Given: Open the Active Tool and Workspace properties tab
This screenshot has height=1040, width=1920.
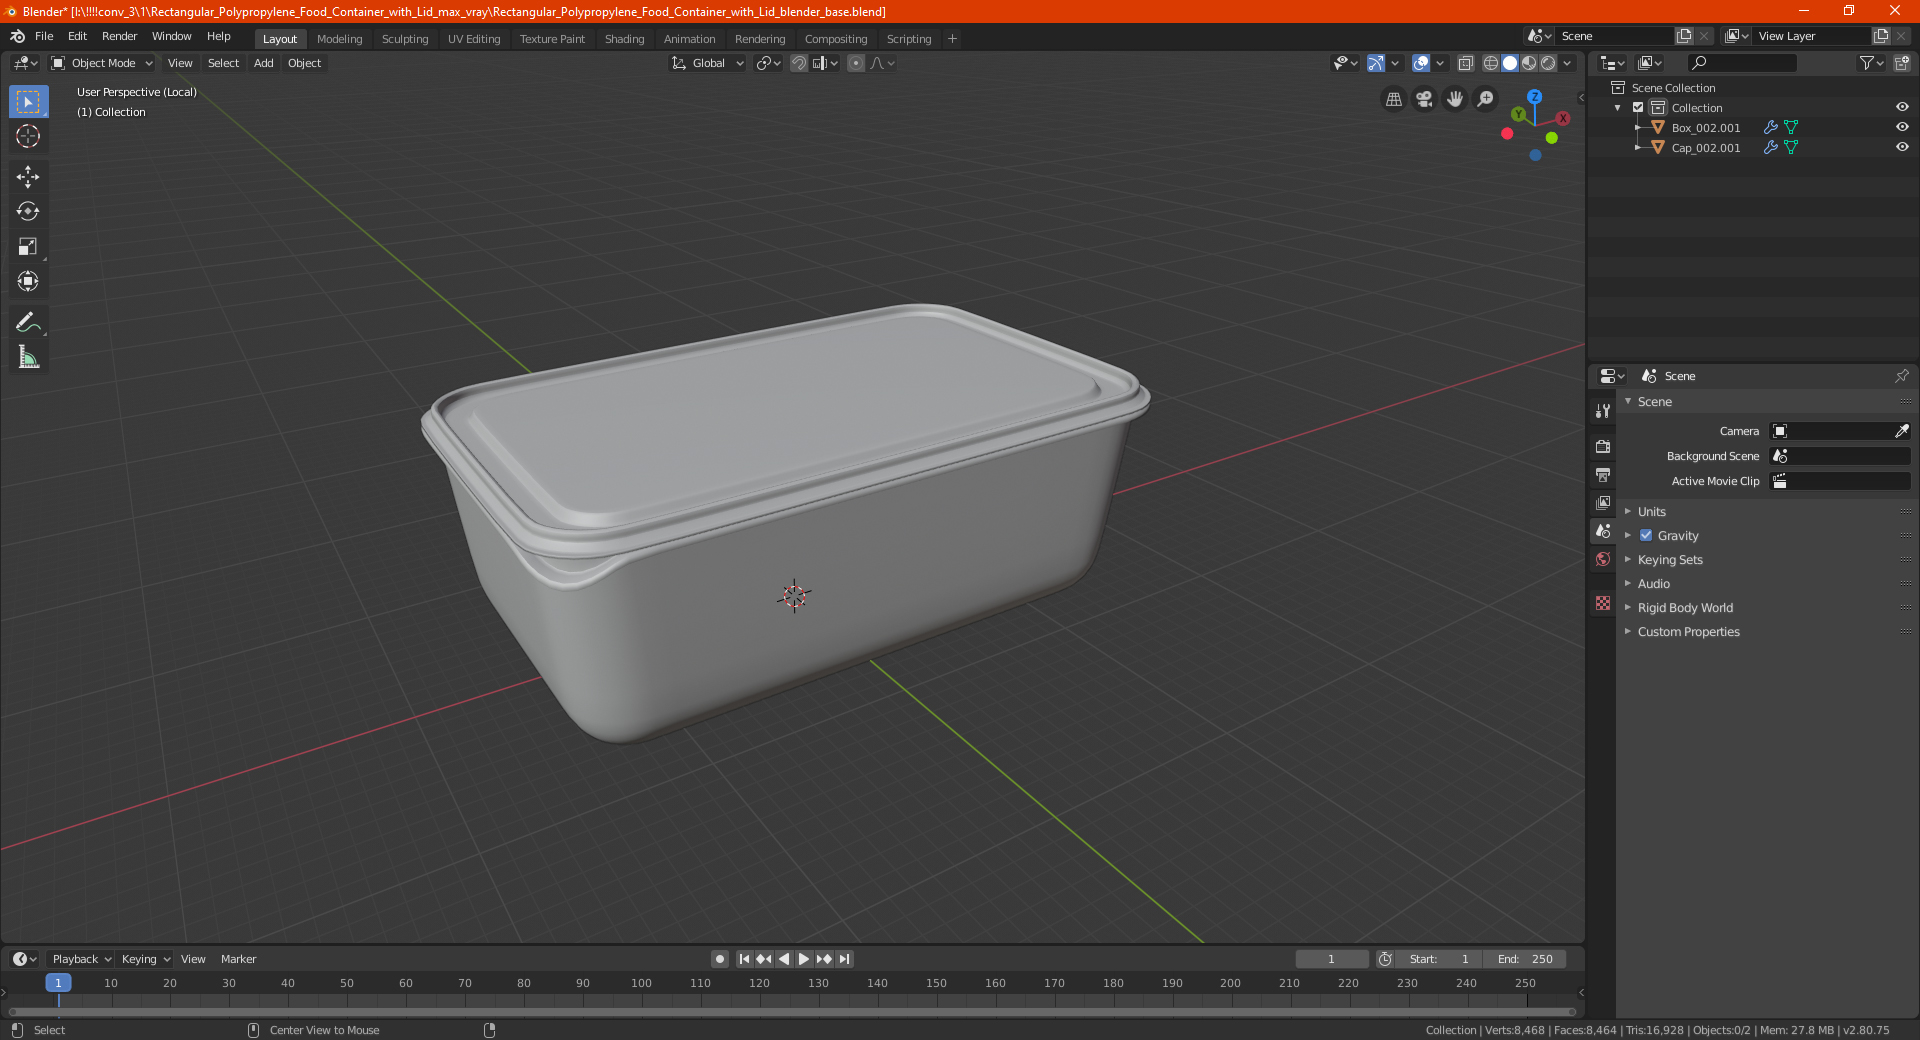Looking at the screenshot, I should (x=1603, y=411).
